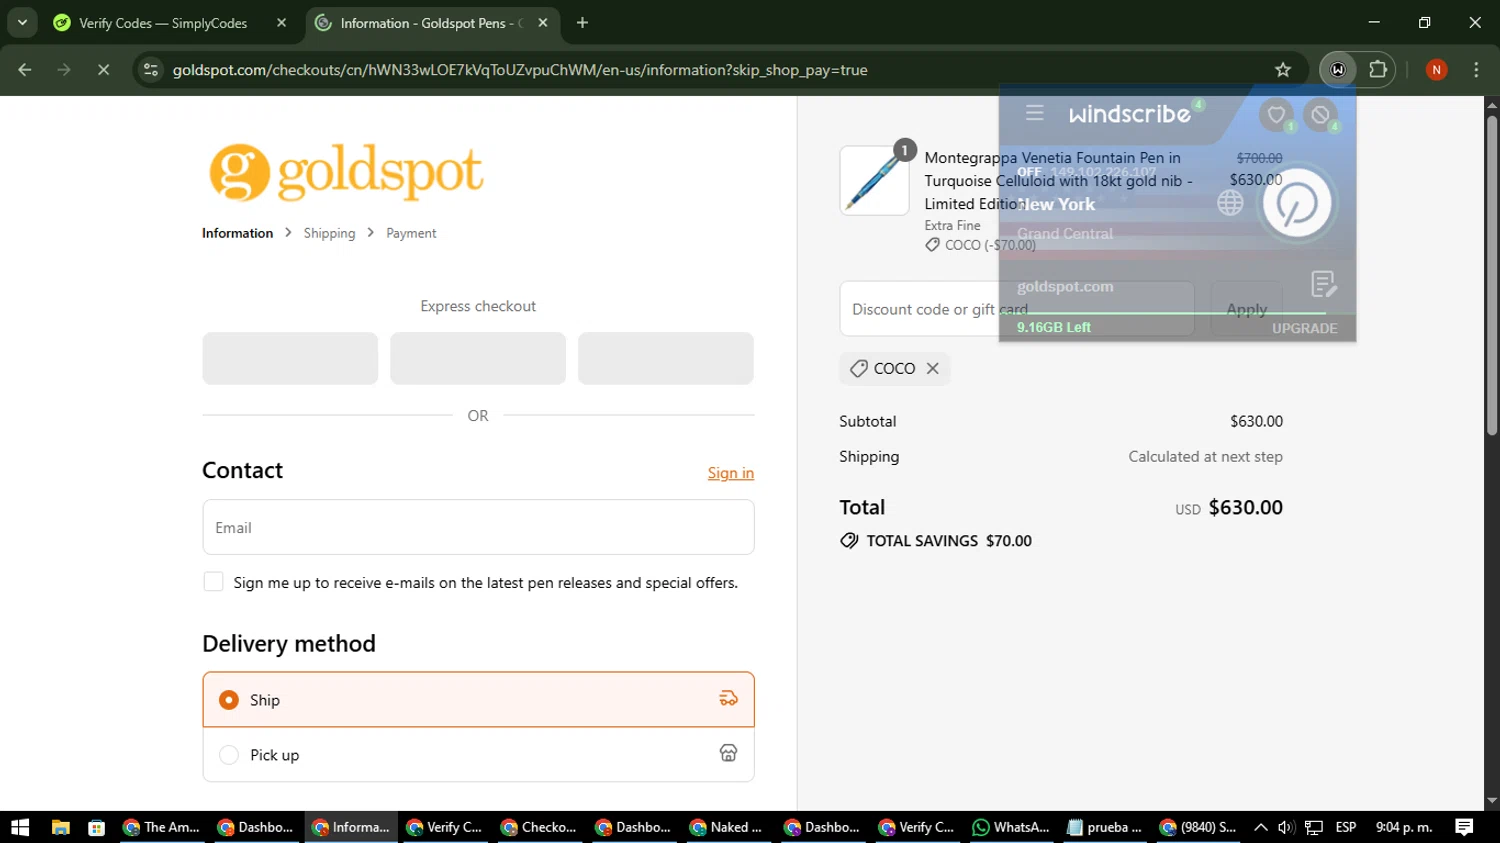
Task: Click the Windscribe notes icon
Action: pyautogui.click(x=1323, y=285)
